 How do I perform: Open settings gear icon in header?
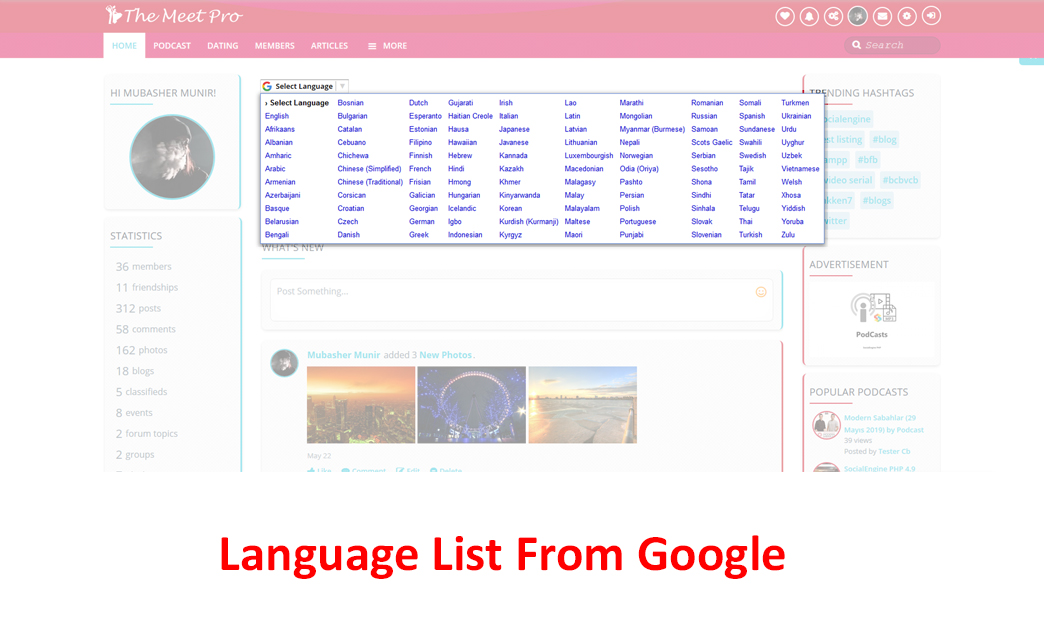[x=907, y=16]
